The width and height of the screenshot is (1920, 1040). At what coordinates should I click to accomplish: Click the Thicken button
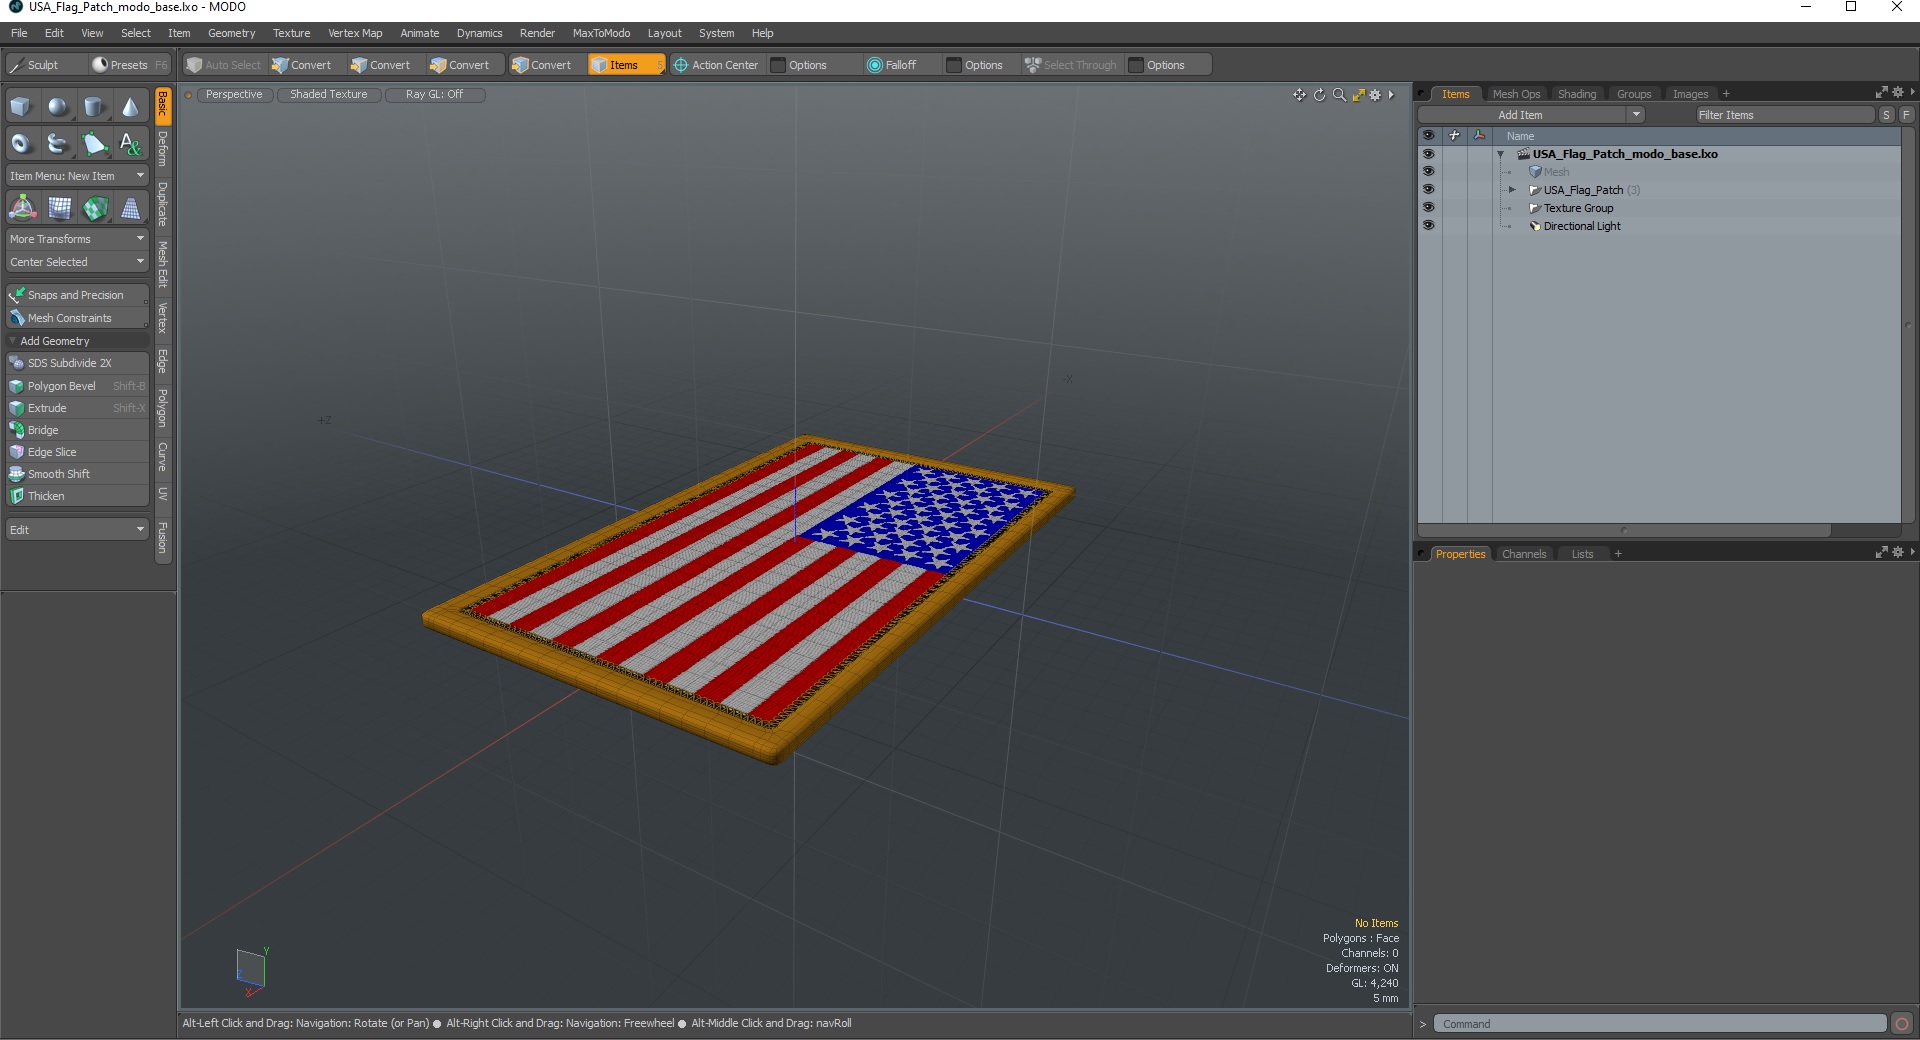coord(77,496)
